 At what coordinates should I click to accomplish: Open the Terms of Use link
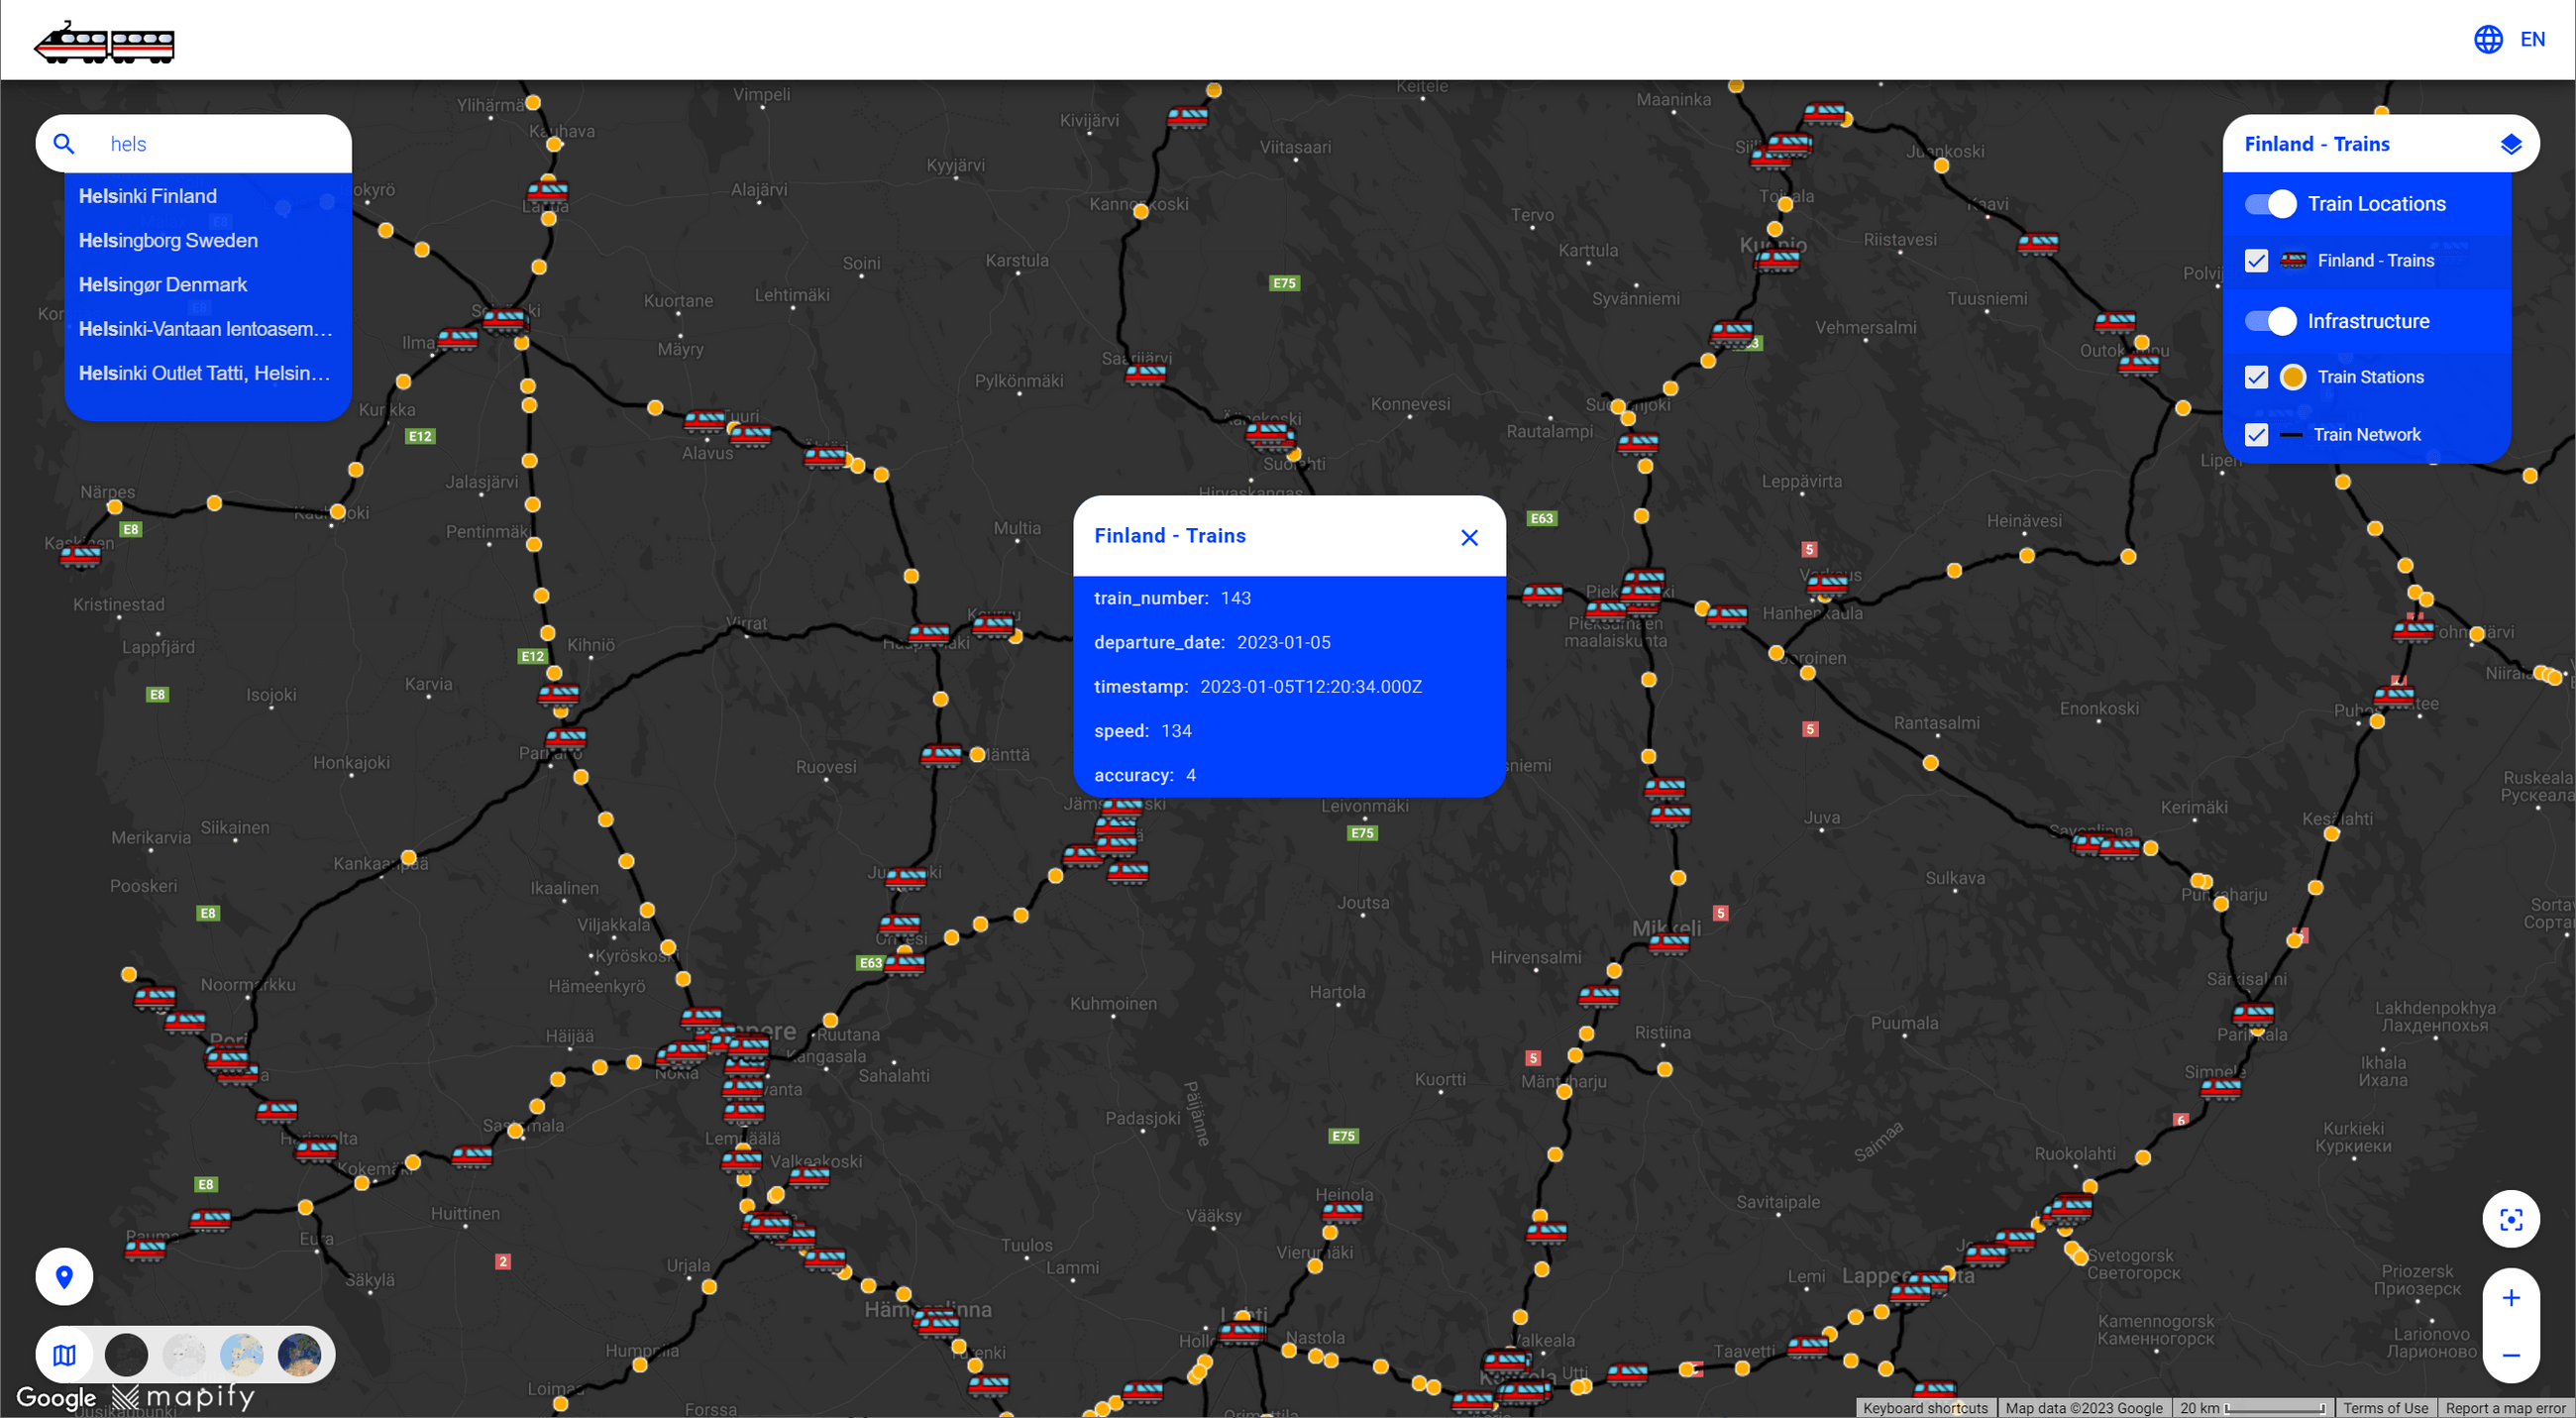(x=2385, y=1407)
